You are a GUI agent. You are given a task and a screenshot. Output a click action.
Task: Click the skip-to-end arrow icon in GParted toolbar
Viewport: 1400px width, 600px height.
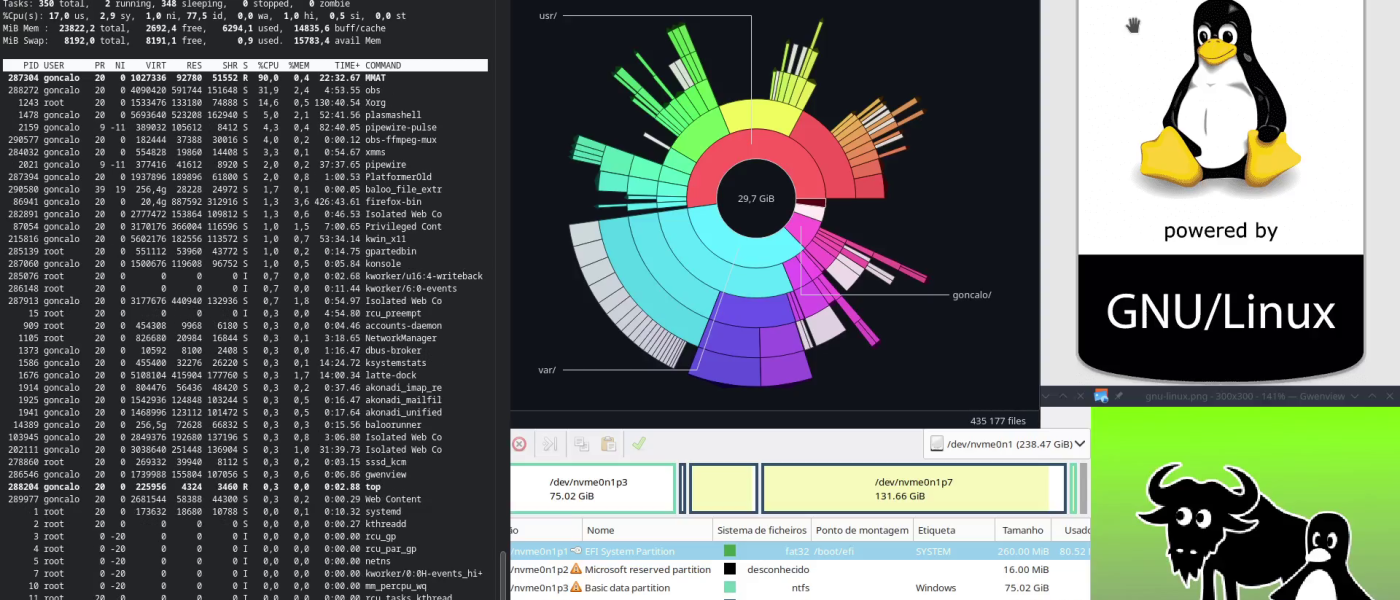(549, 444)
